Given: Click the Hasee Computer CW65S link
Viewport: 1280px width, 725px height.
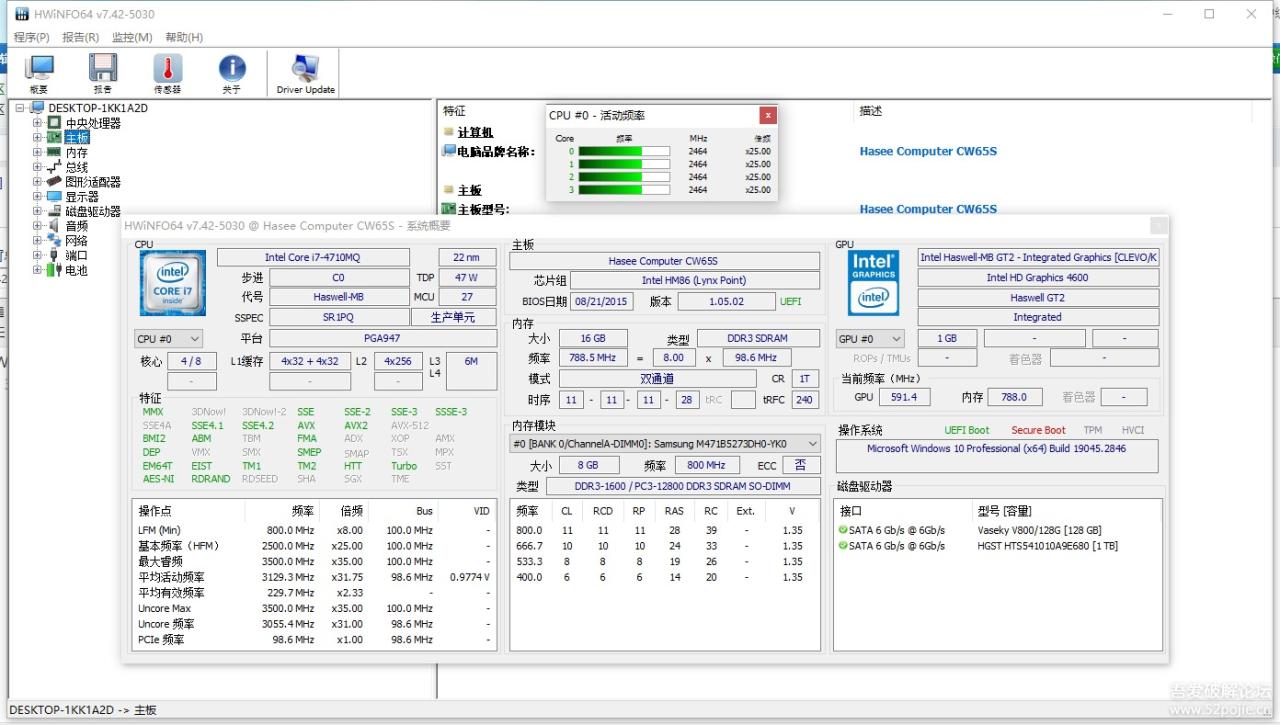Looking at the screenshot, I should [x=927, y=151].
